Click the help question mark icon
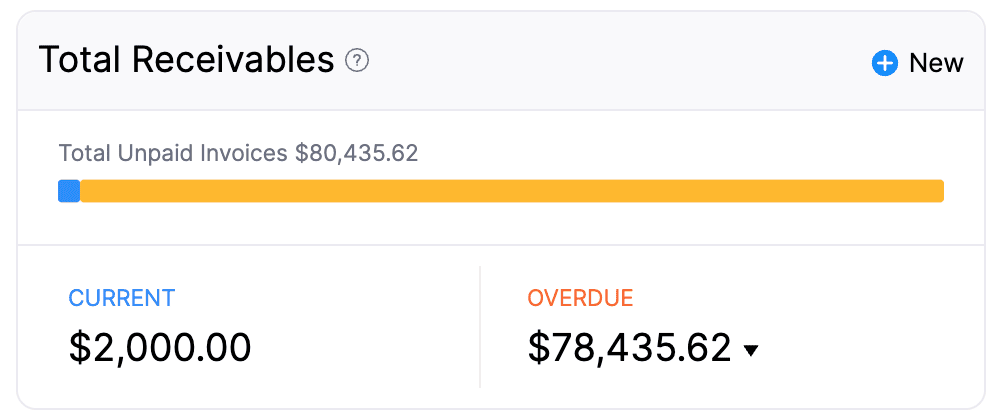The width and height of the screenshot is (1000, 416). [357, 61]
